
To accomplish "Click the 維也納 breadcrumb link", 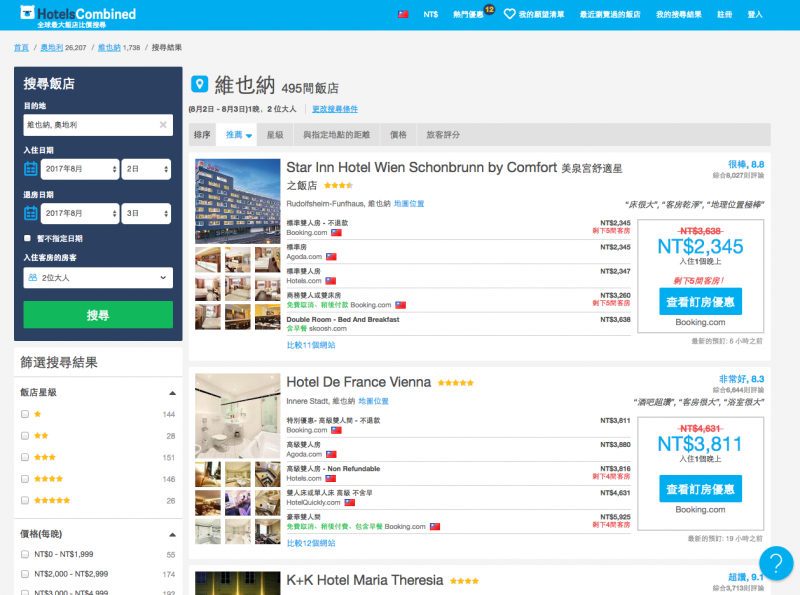I will pyautogui.click(x=109, y=47).
